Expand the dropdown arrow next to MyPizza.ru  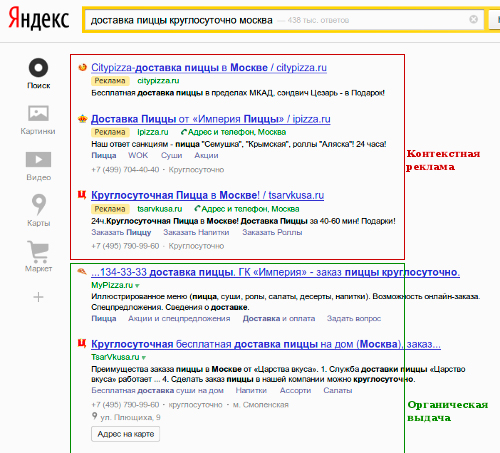pyautogui.click(x=137, y=286)
